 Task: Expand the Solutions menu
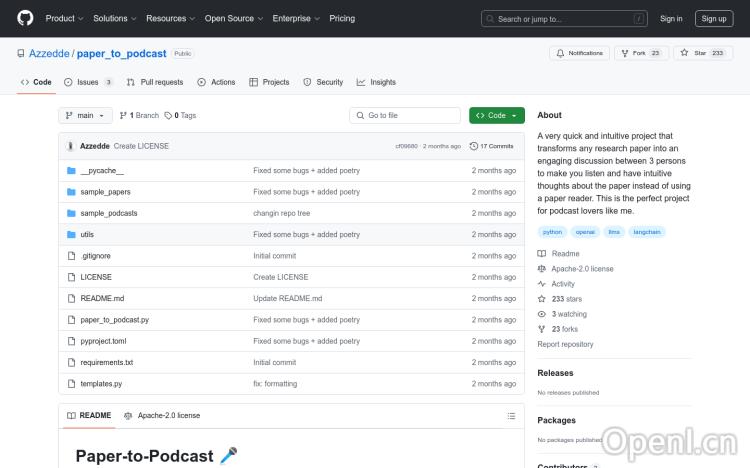click(114, 18)
